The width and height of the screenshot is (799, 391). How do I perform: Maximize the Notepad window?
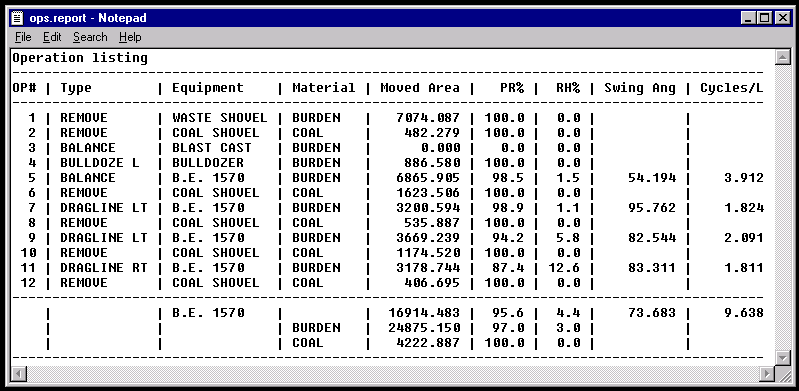764,18
